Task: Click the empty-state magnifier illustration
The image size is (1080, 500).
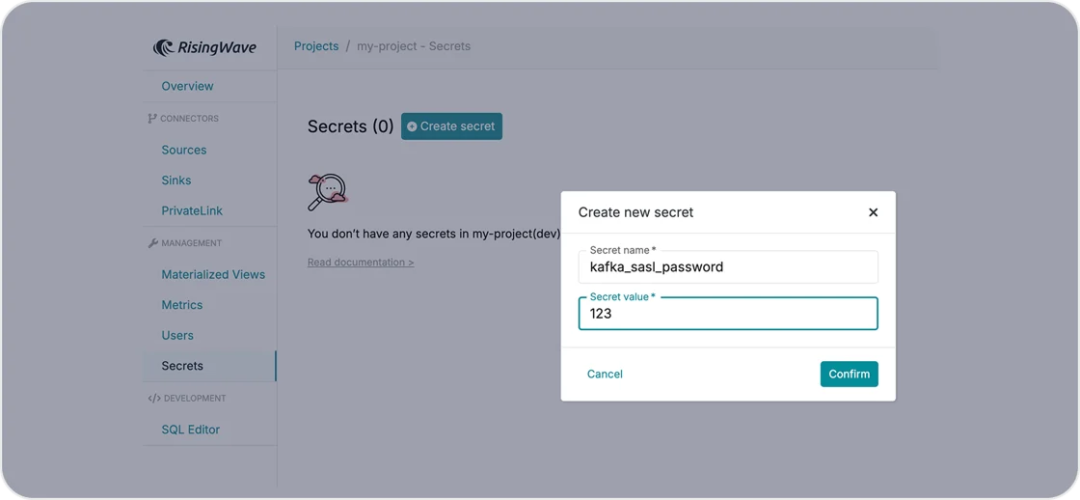Action: [327, 191]
